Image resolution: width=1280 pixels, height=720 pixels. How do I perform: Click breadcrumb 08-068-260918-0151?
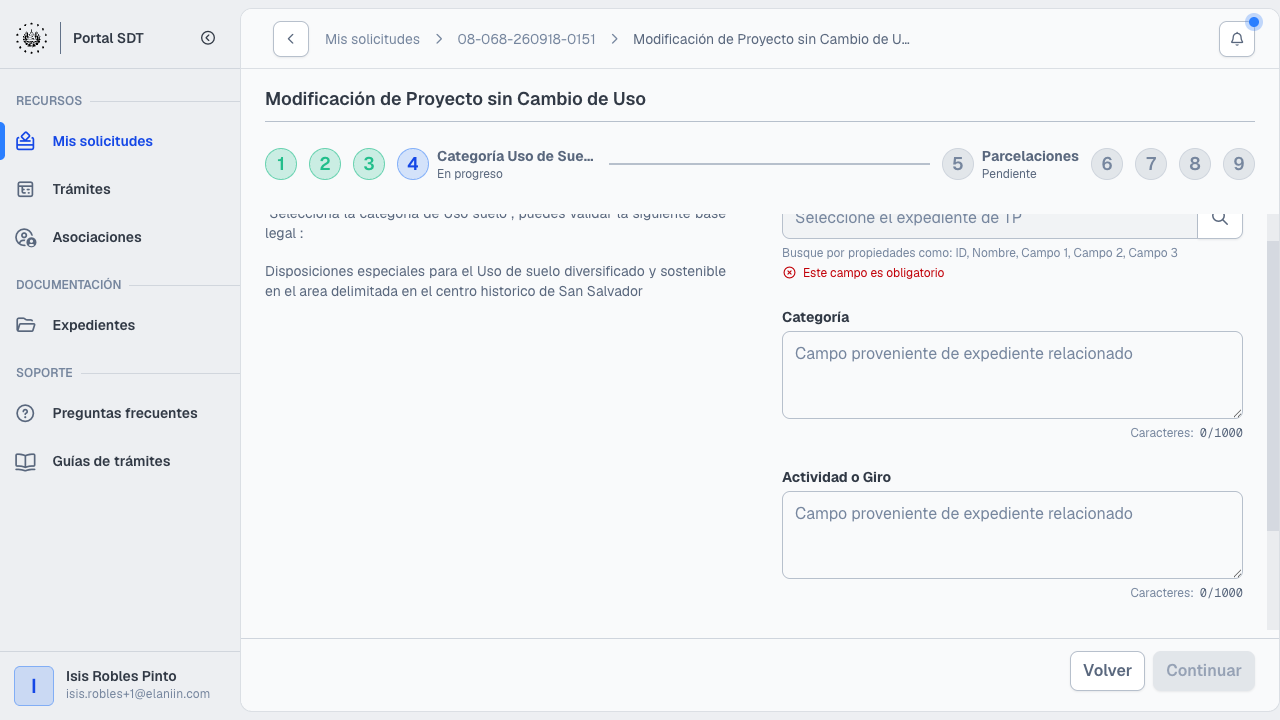coord(526,39)
